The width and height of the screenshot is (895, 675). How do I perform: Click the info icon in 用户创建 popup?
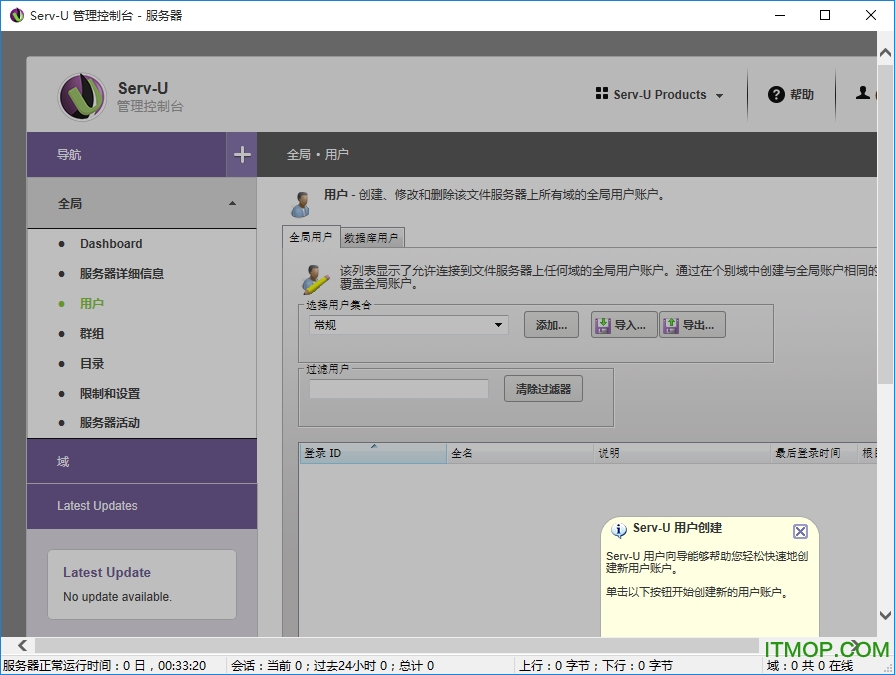[619, 530]
